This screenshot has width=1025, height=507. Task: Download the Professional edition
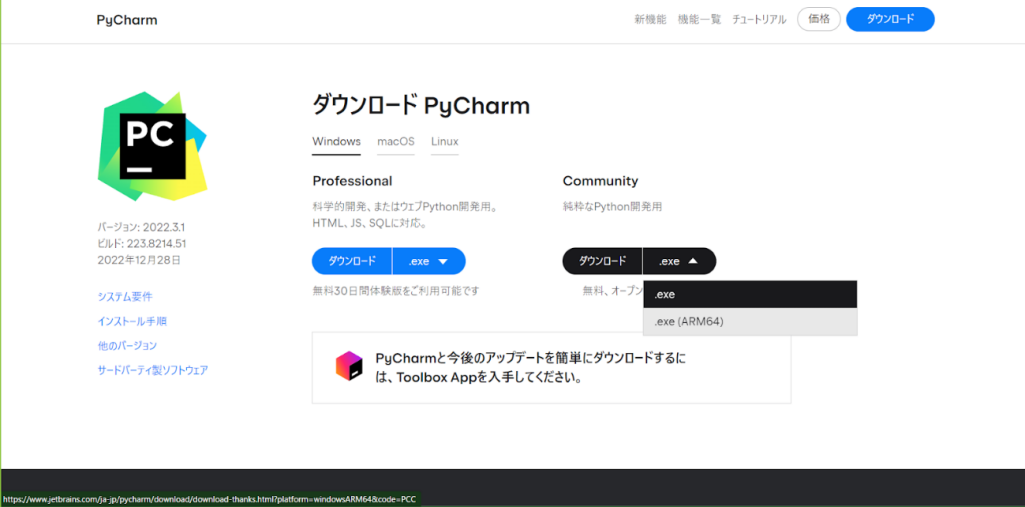pyautogui.click(x=352, y=261)
